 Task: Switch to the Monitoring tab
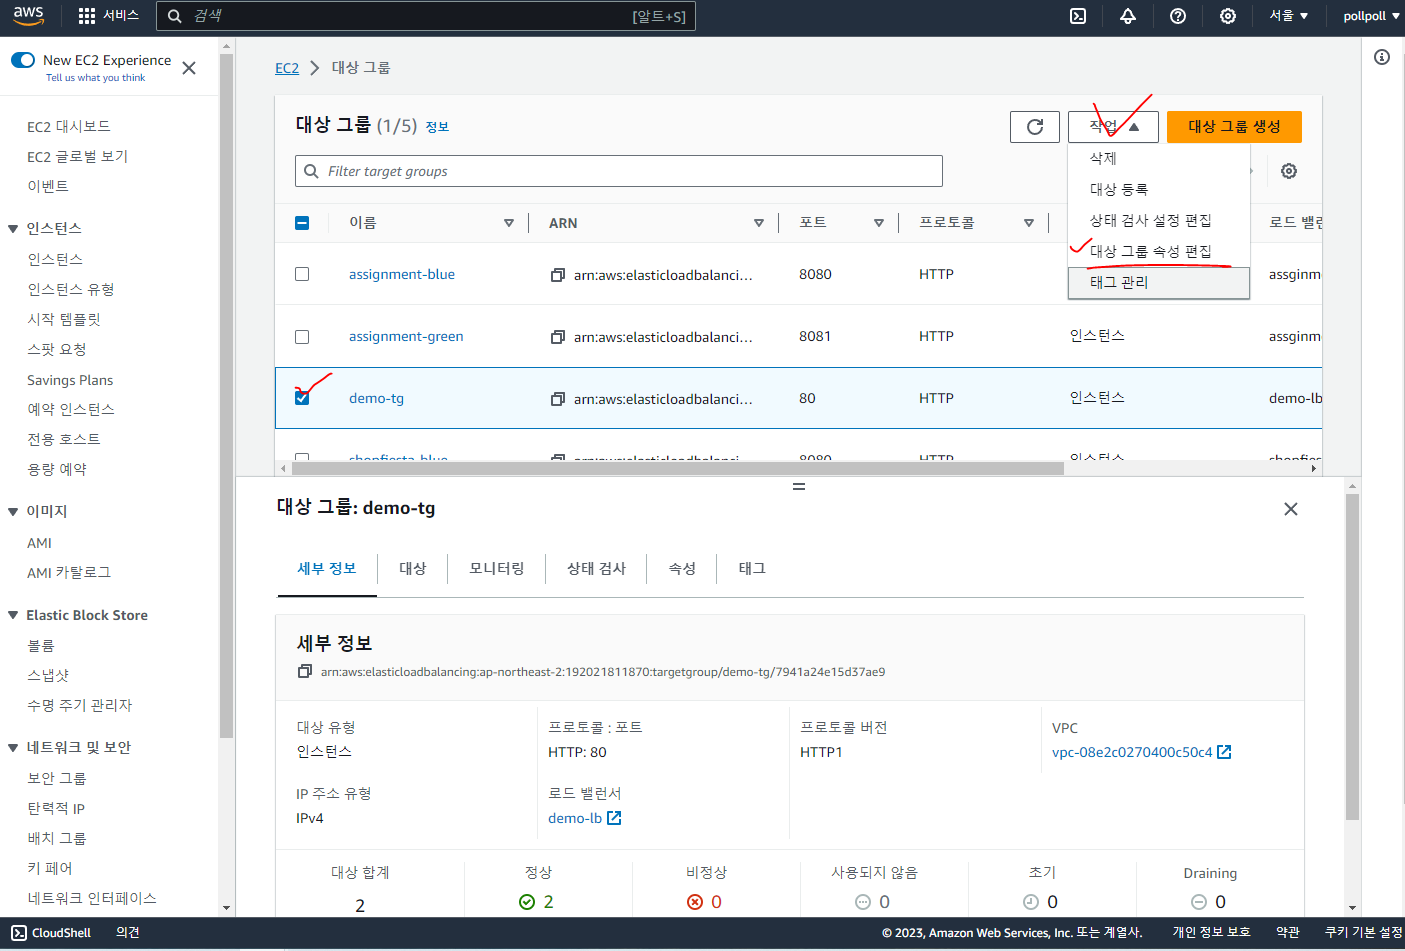(497, 568)
